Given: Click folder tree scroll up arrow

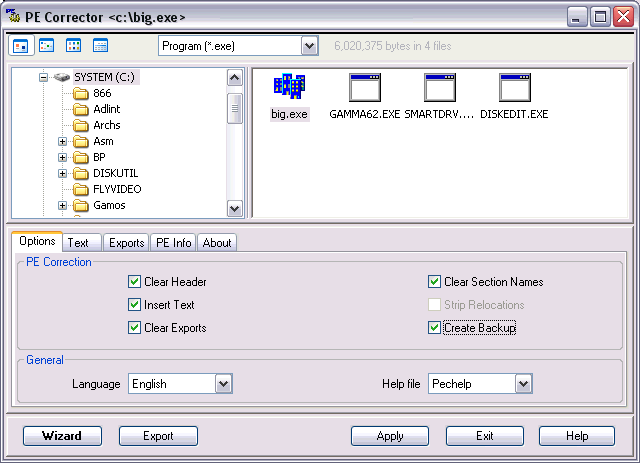Looking at the screenshot, I should click(x=235, y=78).
